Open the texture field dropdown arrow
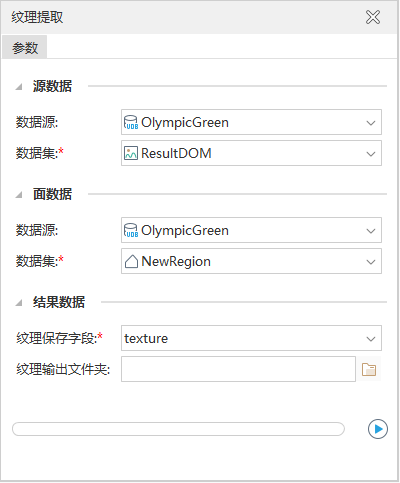Image resolution: width=400 pixels, height=483 pixels. point(371,339)
